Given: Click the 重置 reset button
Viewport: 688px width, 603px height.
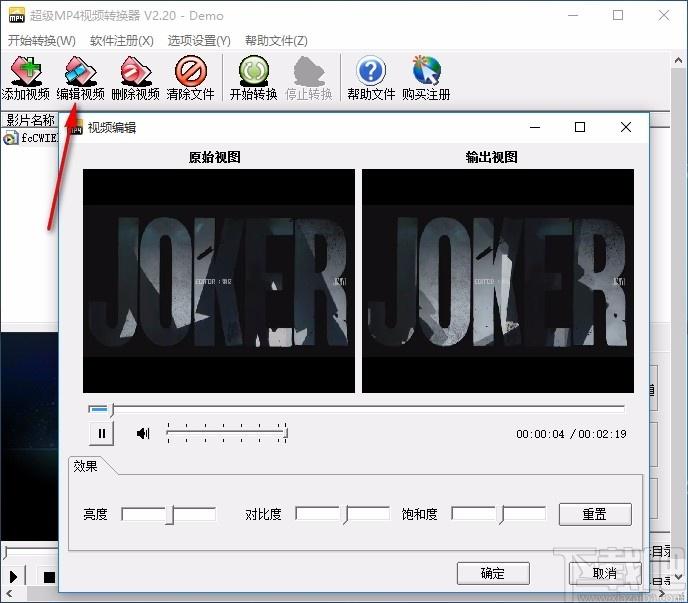Looking at the screenshot, I should (x=595, y=514).
